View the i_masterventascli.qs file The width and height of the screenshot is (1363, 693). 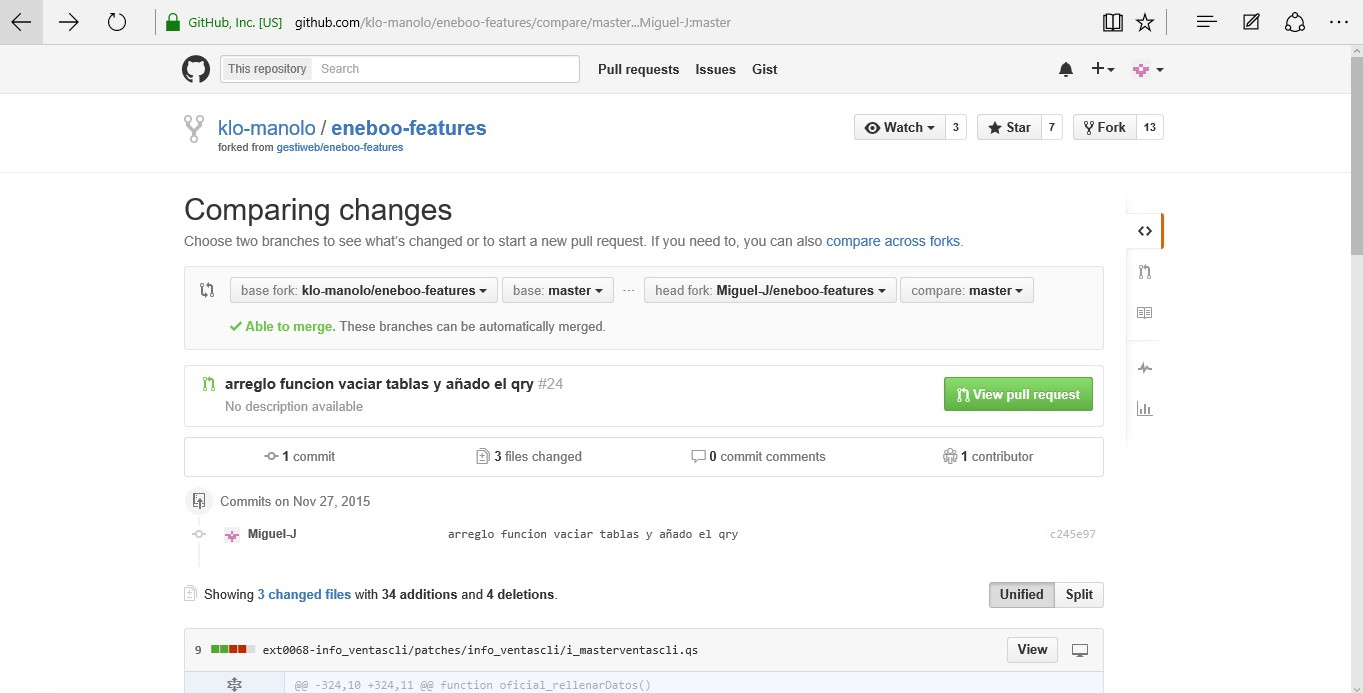[1032, 650]
